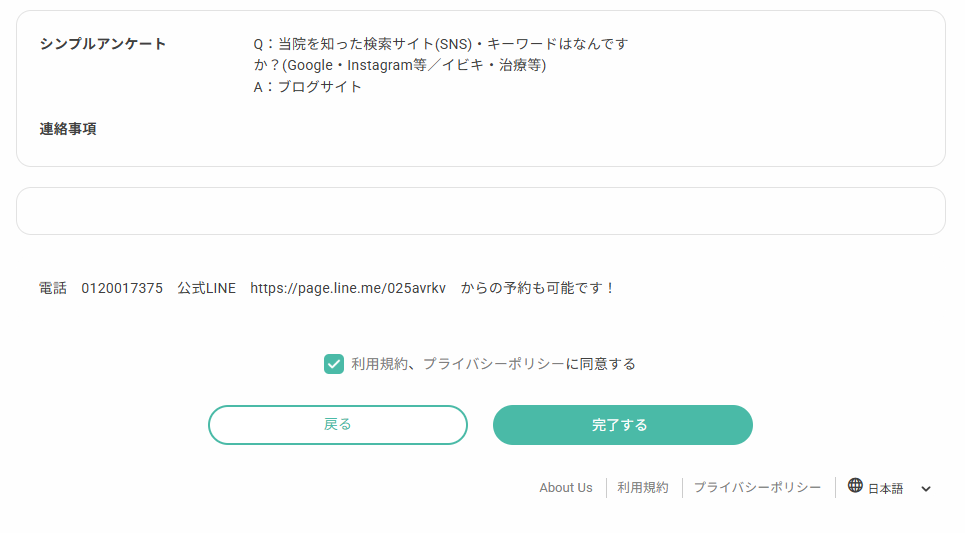965x533 pixels.
Task: Toggle the terms and privacy agreement checkbox
Action: pos(334,364)
